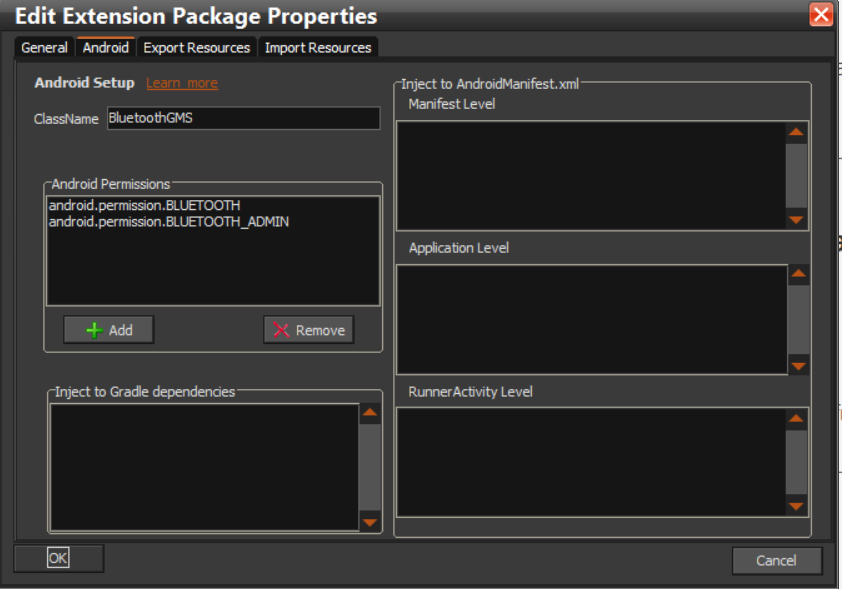Open the Export Resources tab

point(196,48)
